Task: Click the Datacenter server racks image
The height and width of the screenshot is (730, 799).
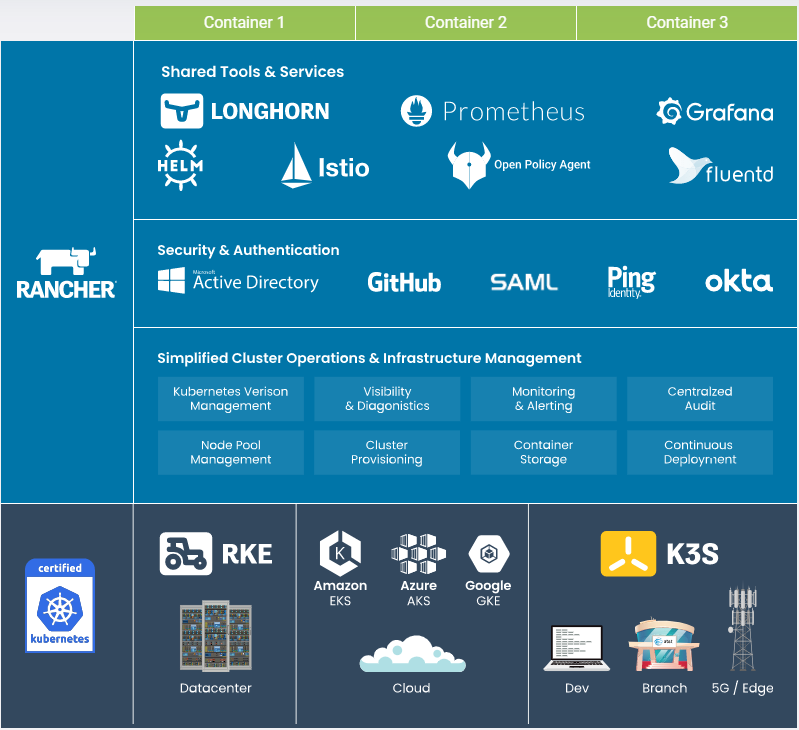Action: tap(216, 635)
